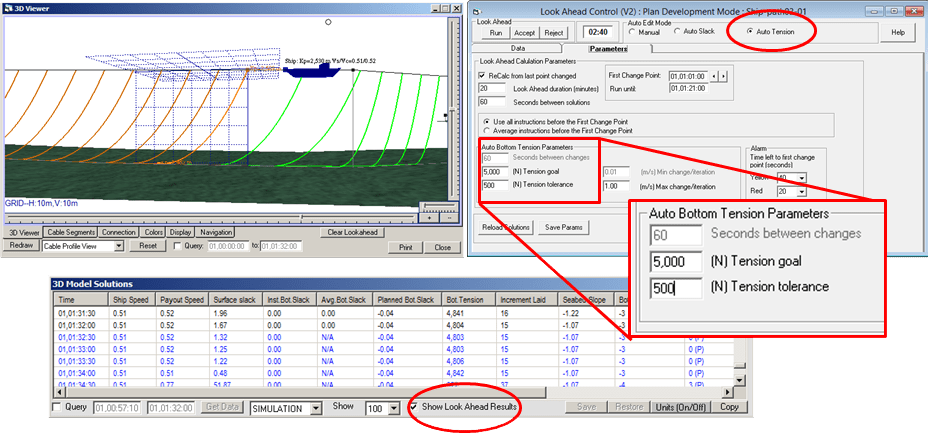Toggle ReCalc from last point changed

click(482, 76)
